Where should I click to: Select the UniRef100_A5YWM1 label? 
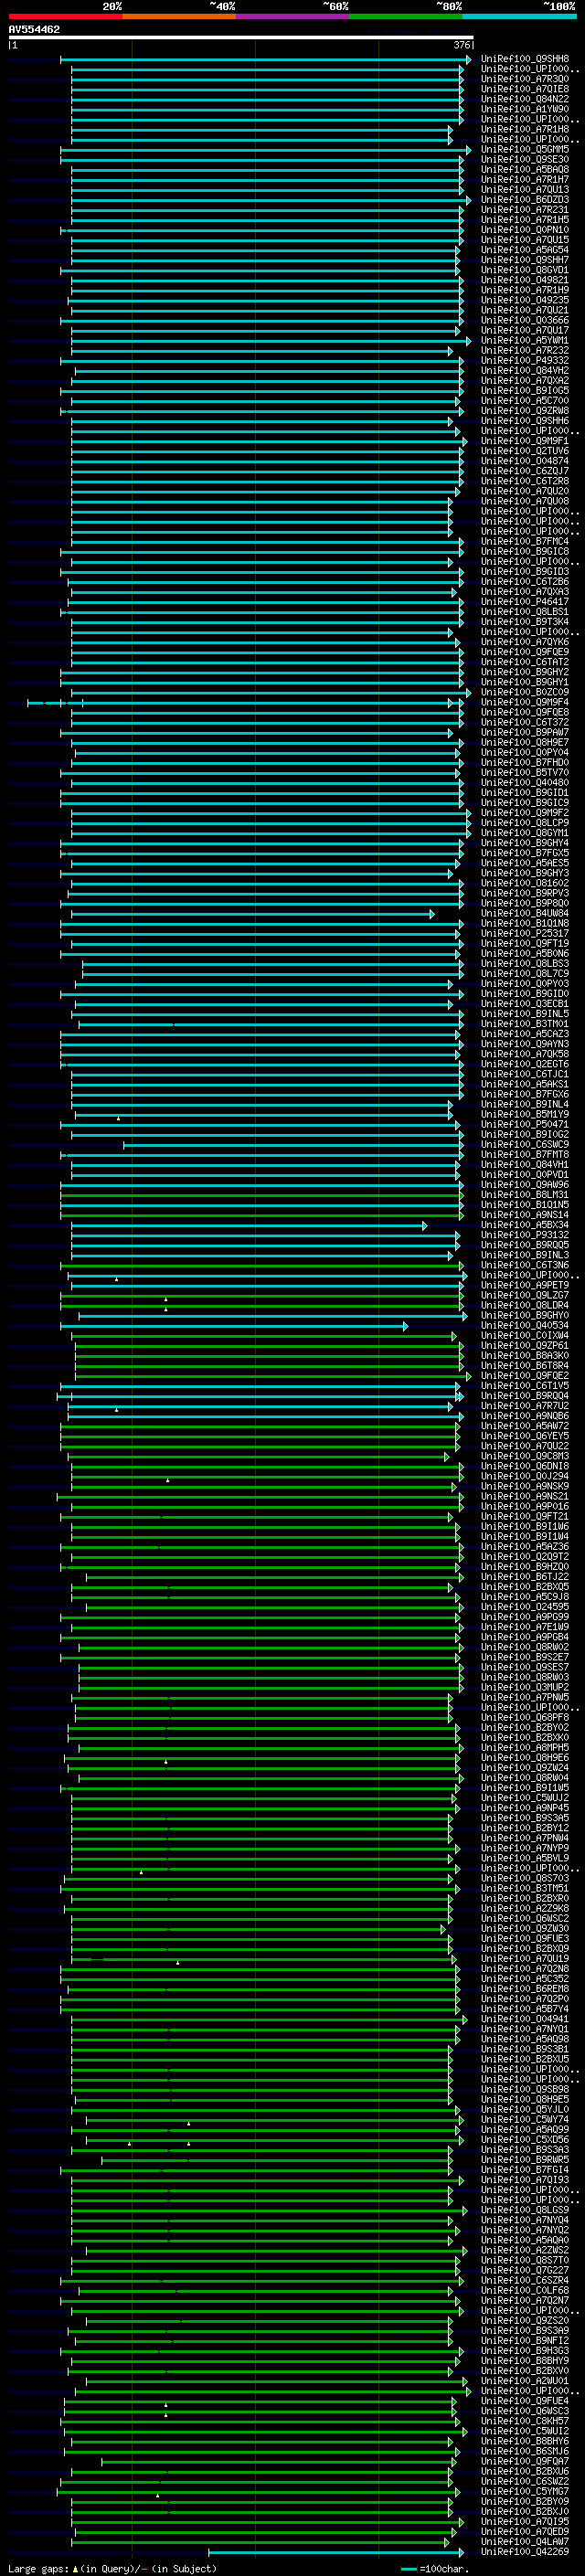pos(525,341)
